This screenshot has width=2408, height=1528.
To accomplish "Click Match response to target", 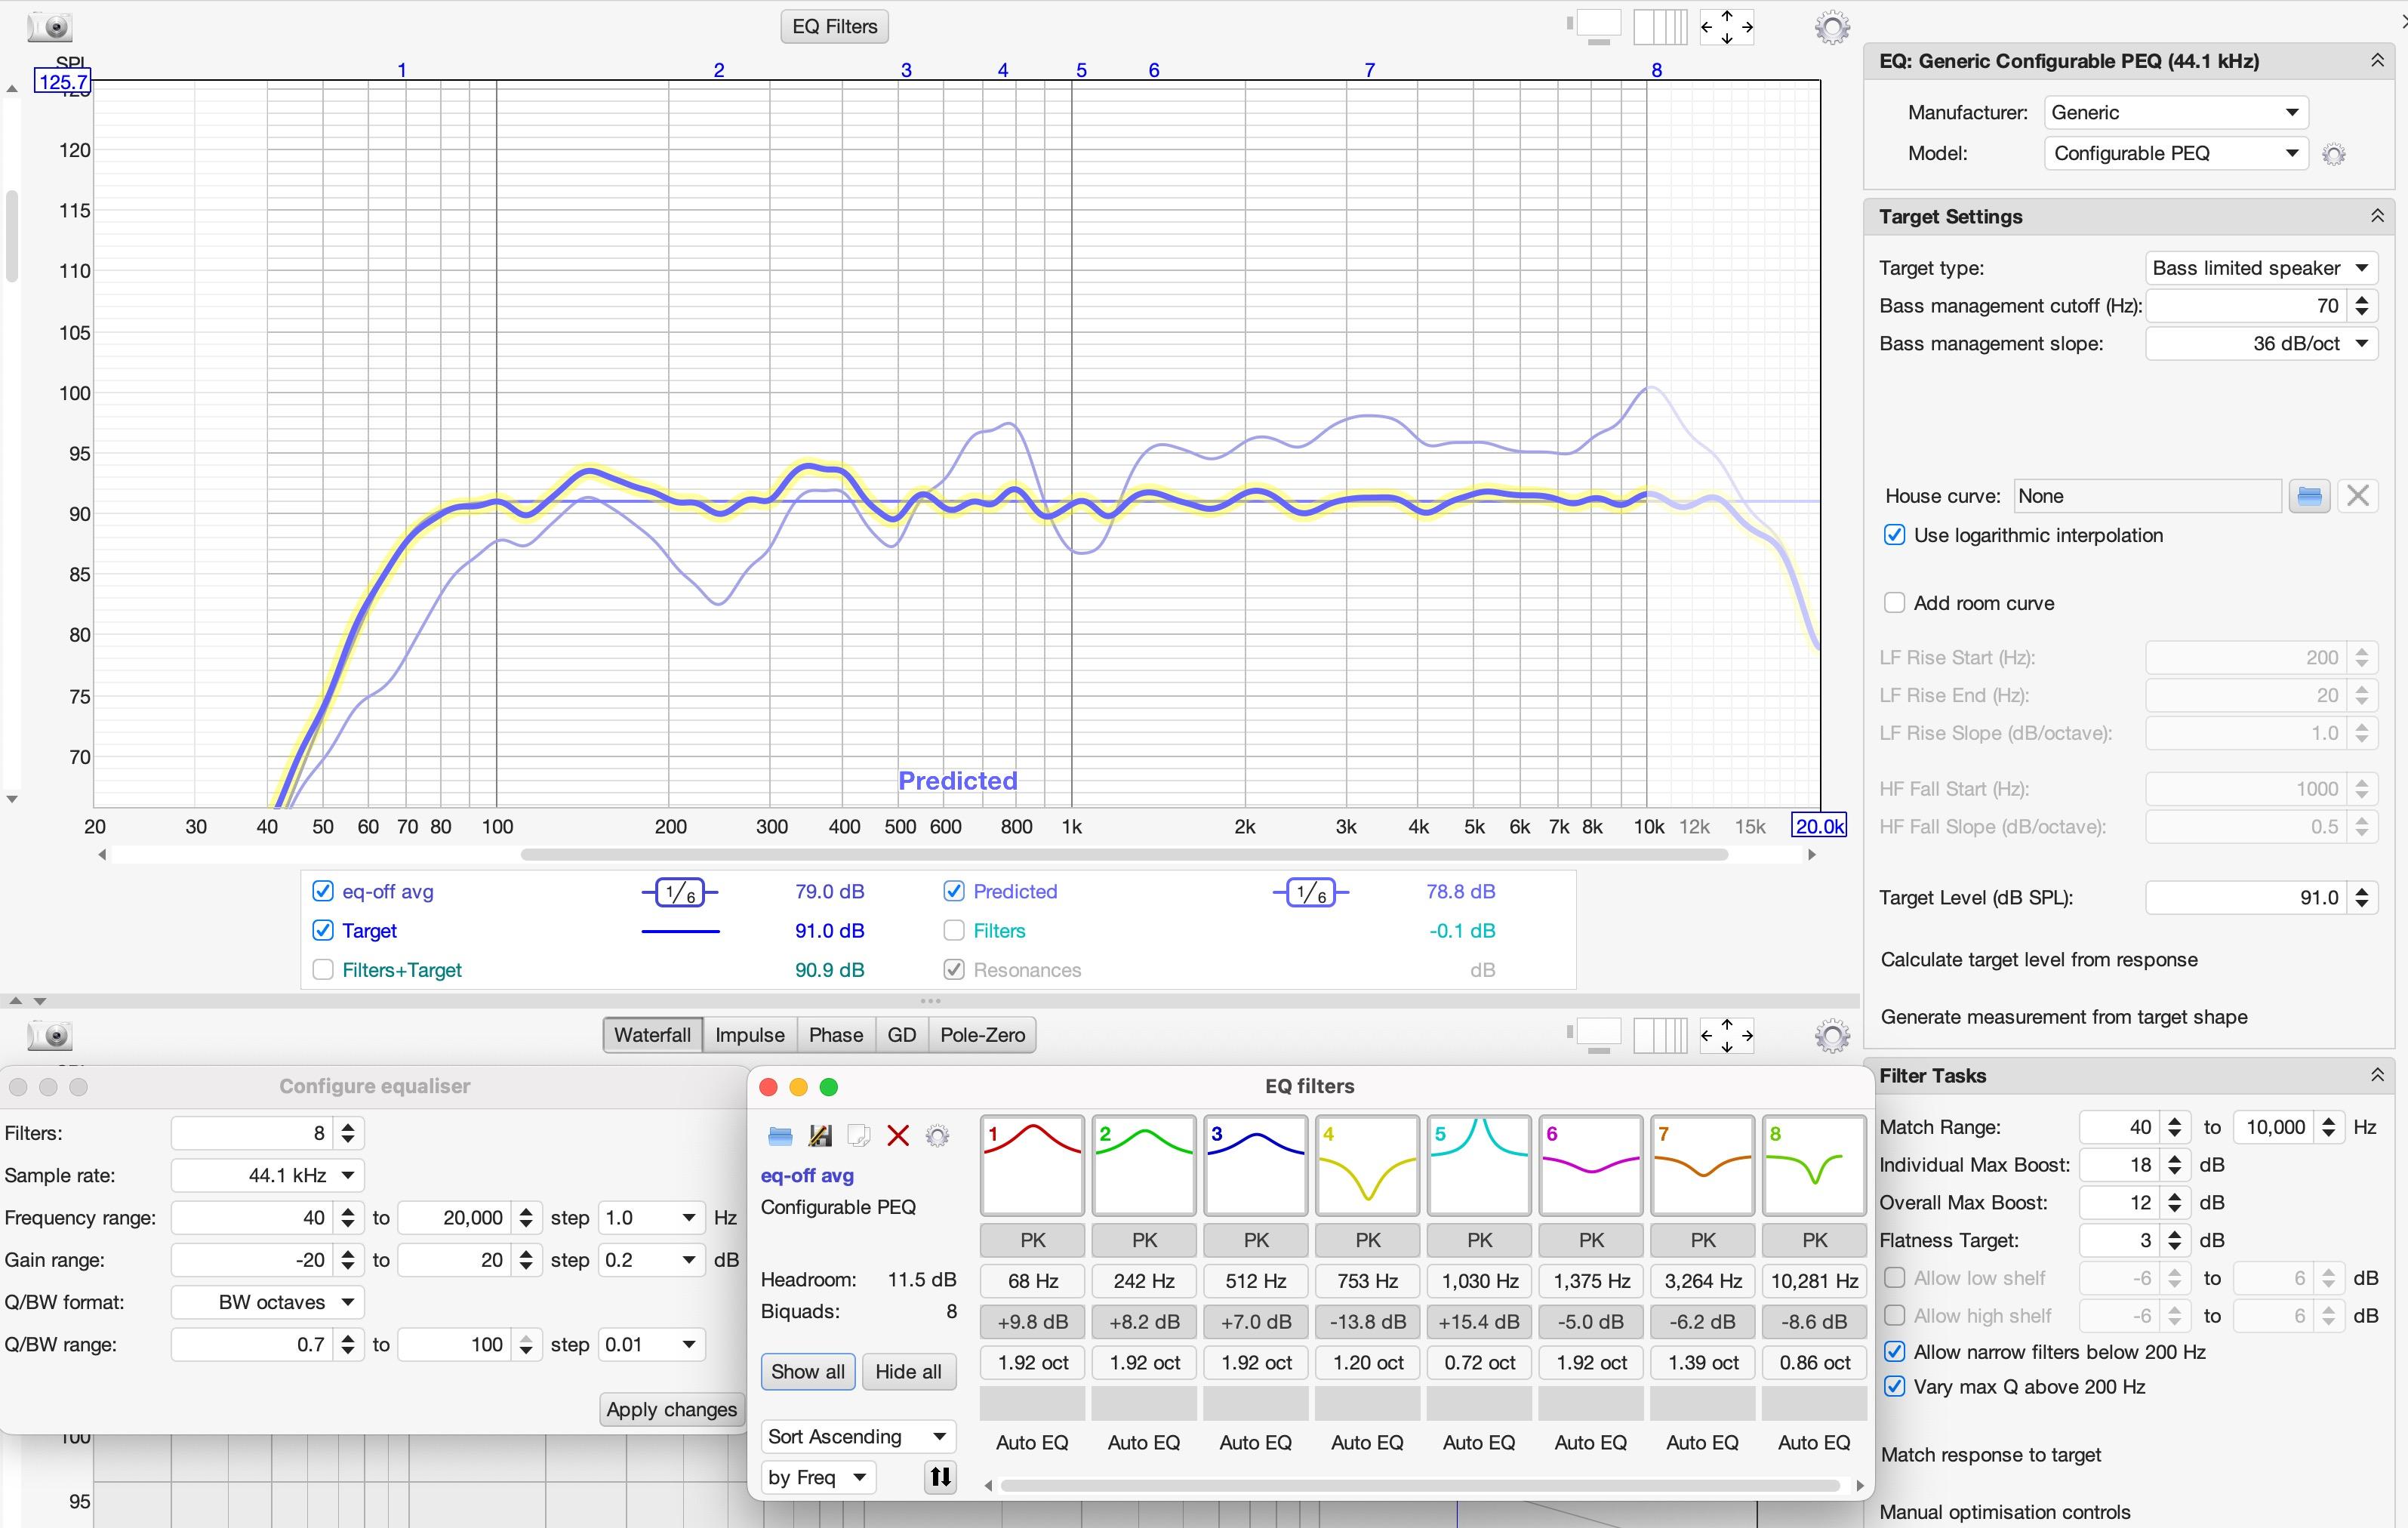I will click(1990, 1455).
